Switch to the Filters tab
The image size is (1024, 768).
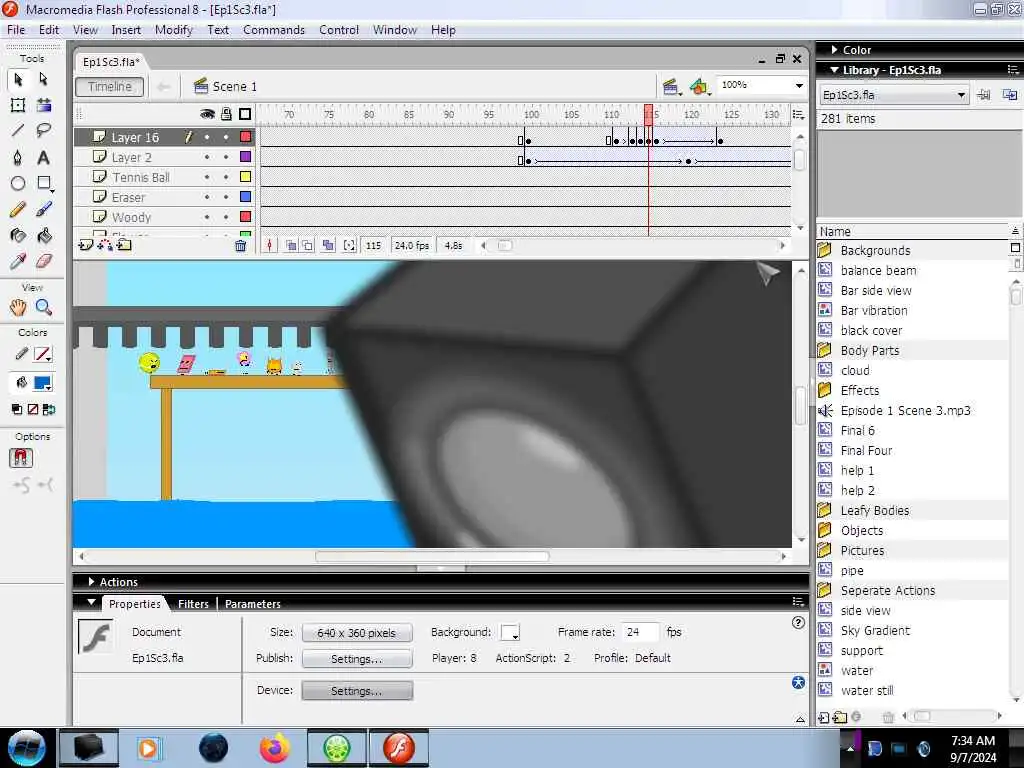pyautogui.click(x=193, y=604)
